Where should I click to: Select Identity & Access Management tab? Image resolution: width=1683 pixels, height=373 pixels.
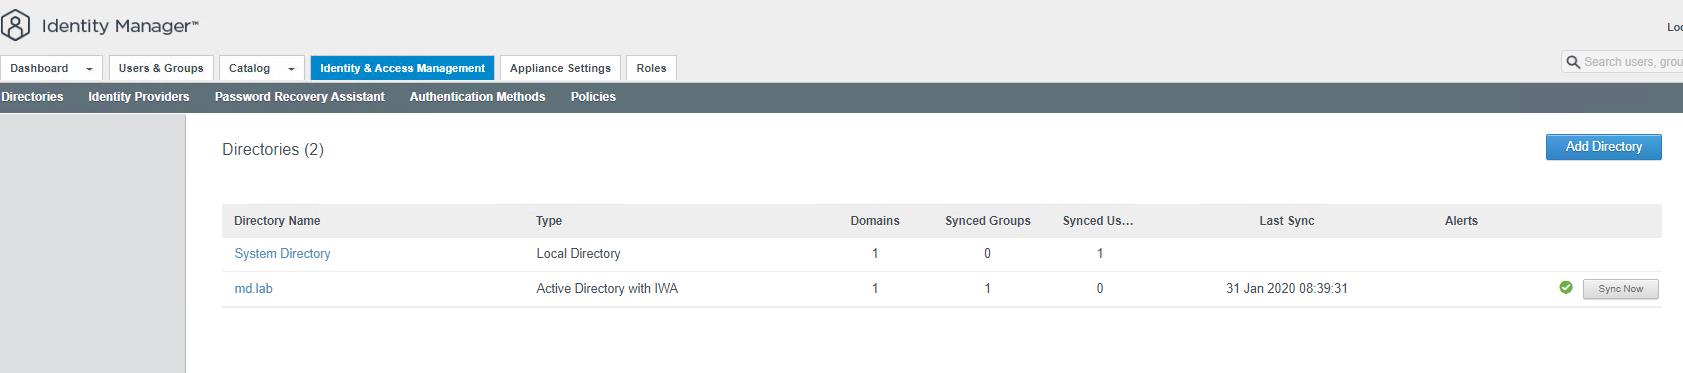[402, 68]
